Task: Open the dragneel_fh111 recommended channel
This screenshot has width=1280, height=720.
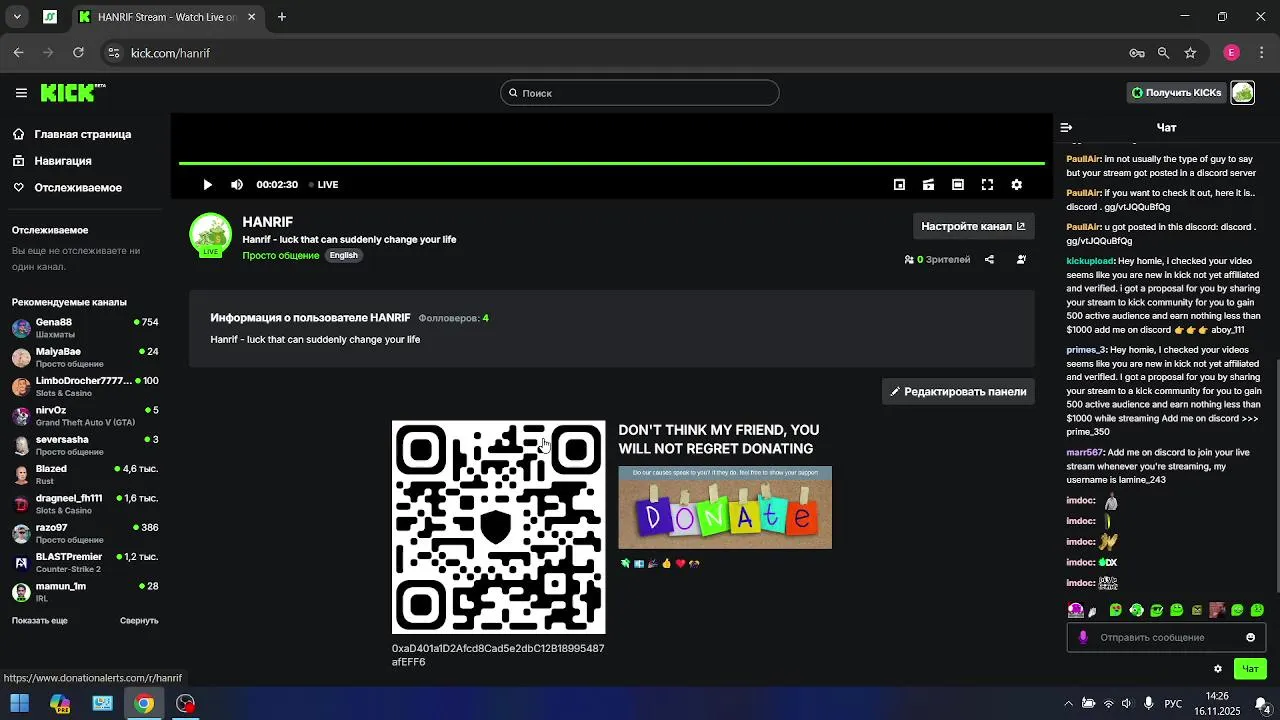Action: pyautogui.click(x=85, y=504)
